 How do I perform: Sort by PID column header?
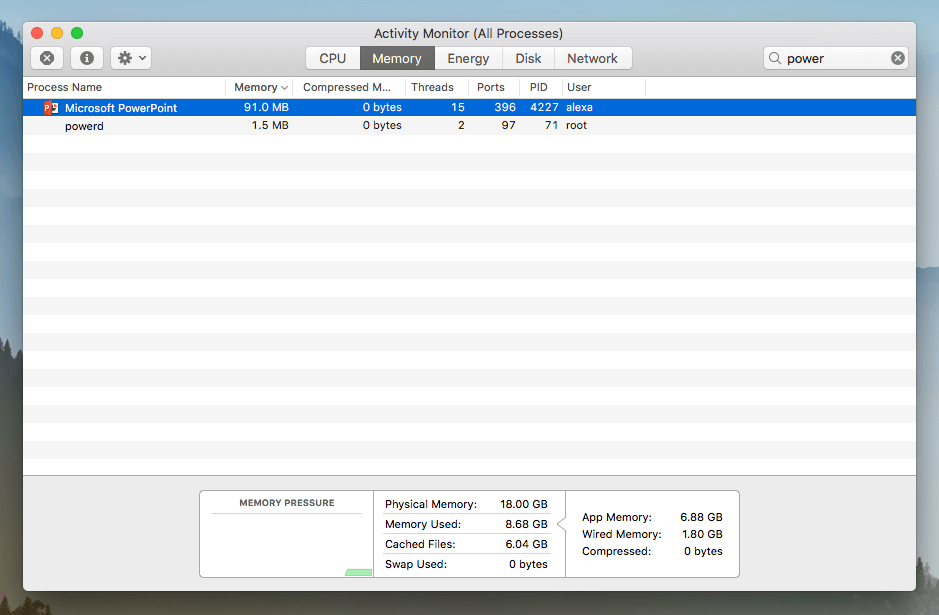(541, 87)
